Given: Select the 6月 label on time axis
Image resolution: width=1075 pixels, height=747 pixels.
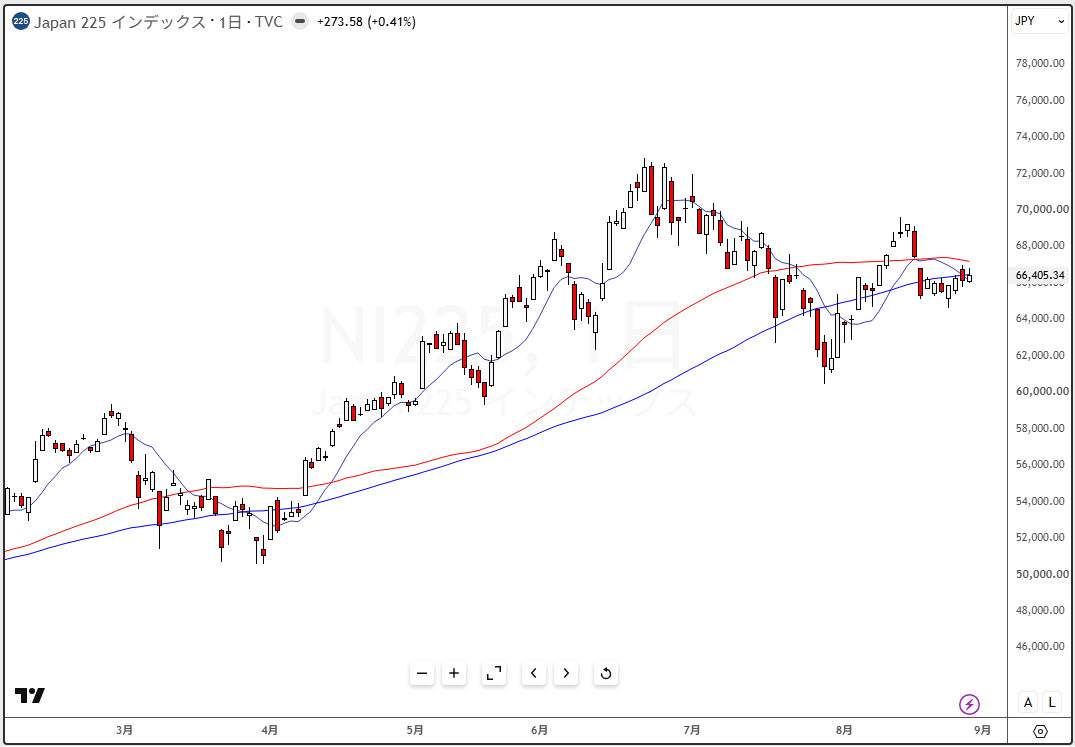Looking at the screenshot, I should point(540,730).
